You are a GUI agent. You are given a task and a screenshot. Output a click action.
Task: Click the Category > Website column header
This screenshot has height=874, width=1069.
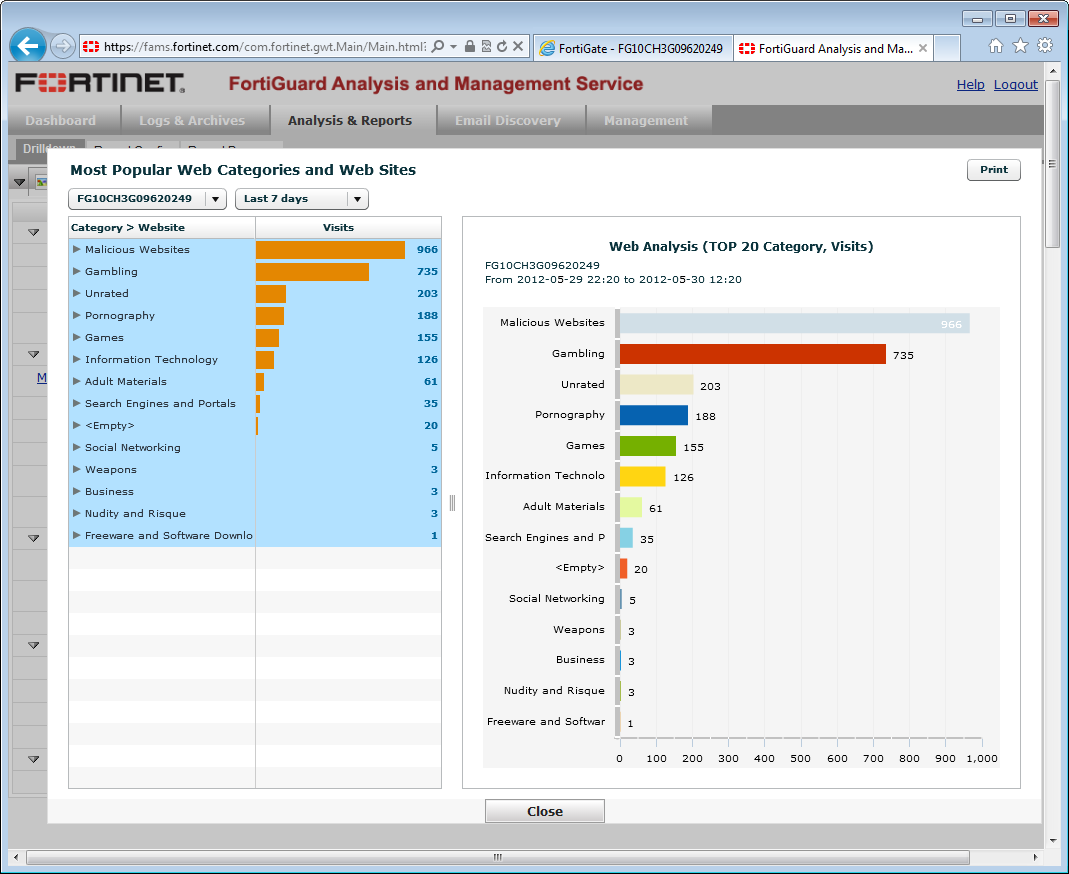click(x=162, y=228)
